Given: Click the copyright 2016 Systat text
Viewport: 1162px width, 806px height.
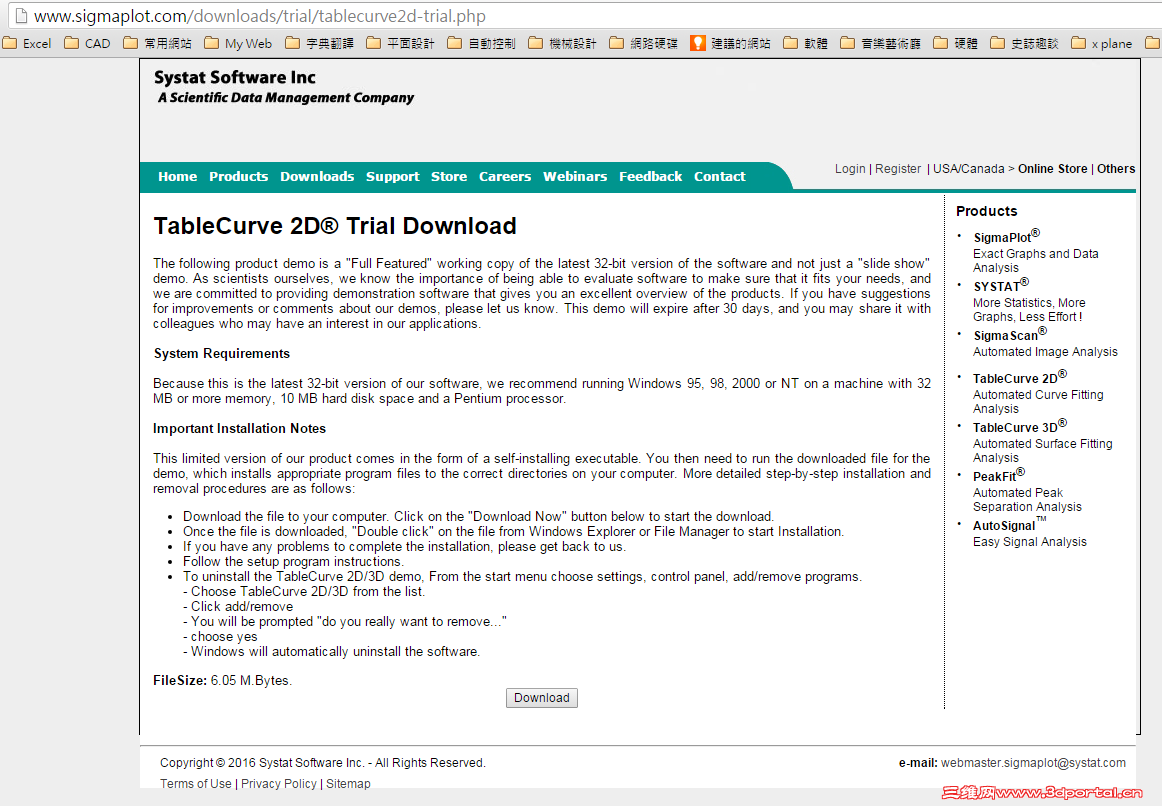Looking at the screenshot, I should [322, 763].
